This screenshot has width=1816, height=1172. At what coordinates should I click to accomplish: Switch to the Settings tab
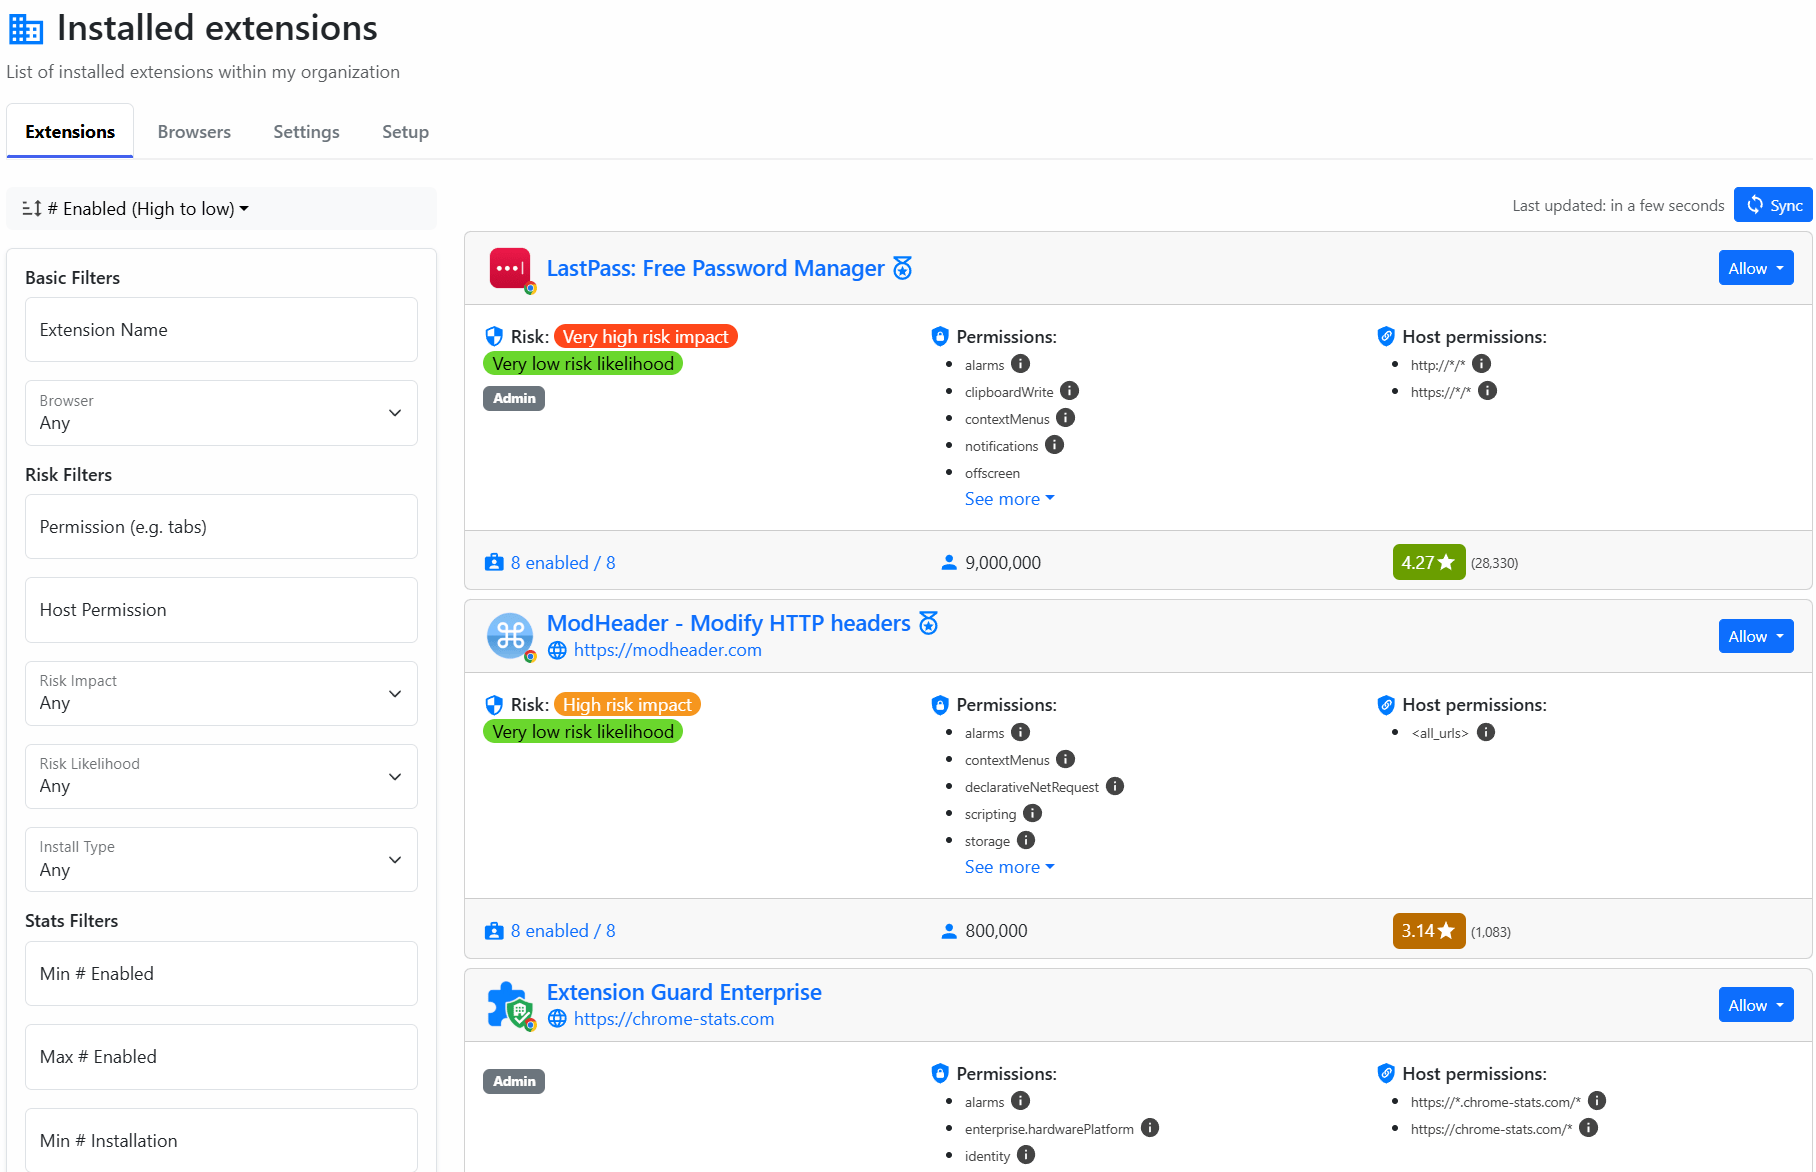pos(306,132)
